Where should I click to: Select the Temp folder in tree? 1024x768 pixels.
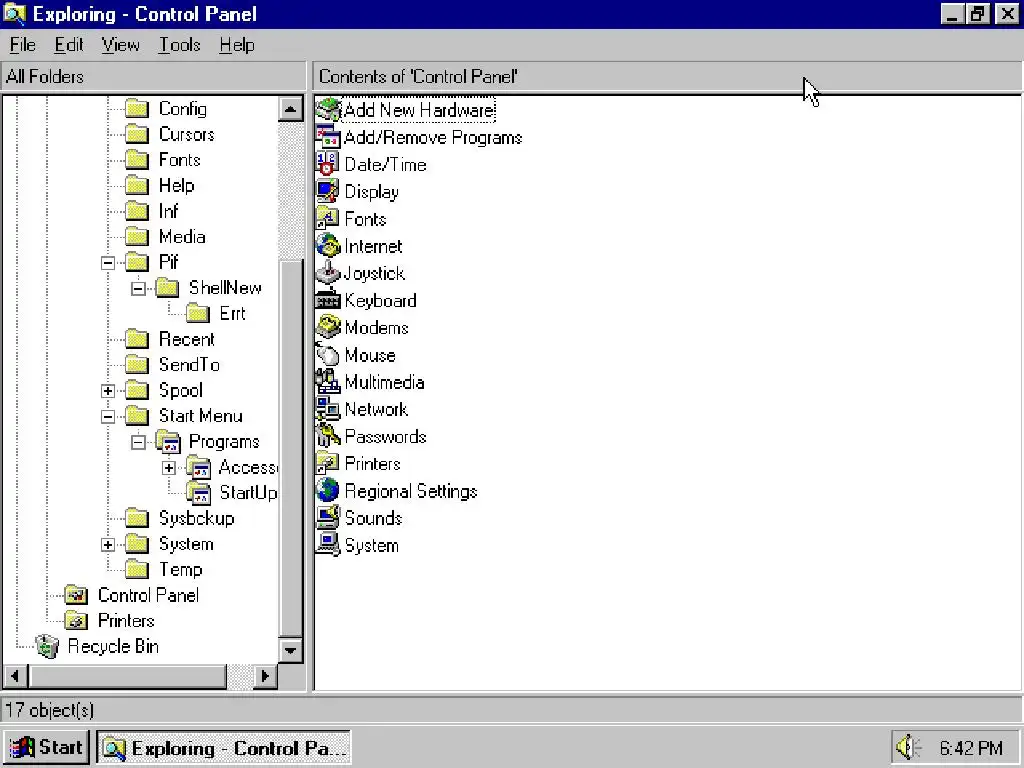point(181,570)
